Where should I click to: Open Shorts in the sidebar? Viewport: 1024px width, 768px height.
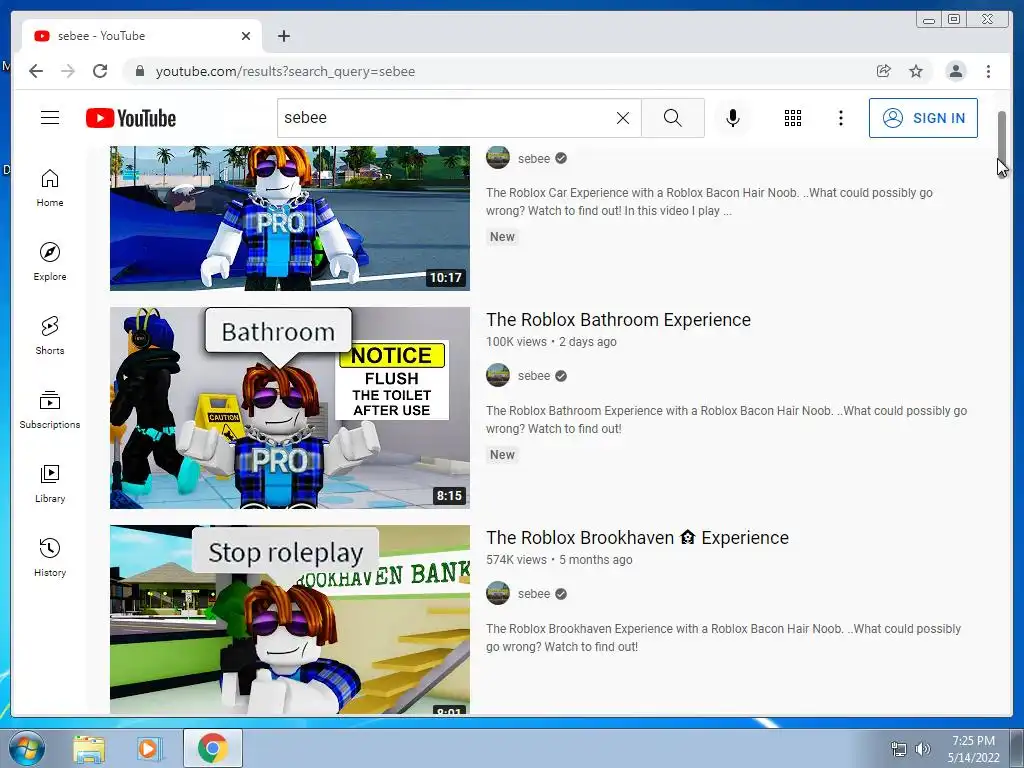tap(50, 336)
